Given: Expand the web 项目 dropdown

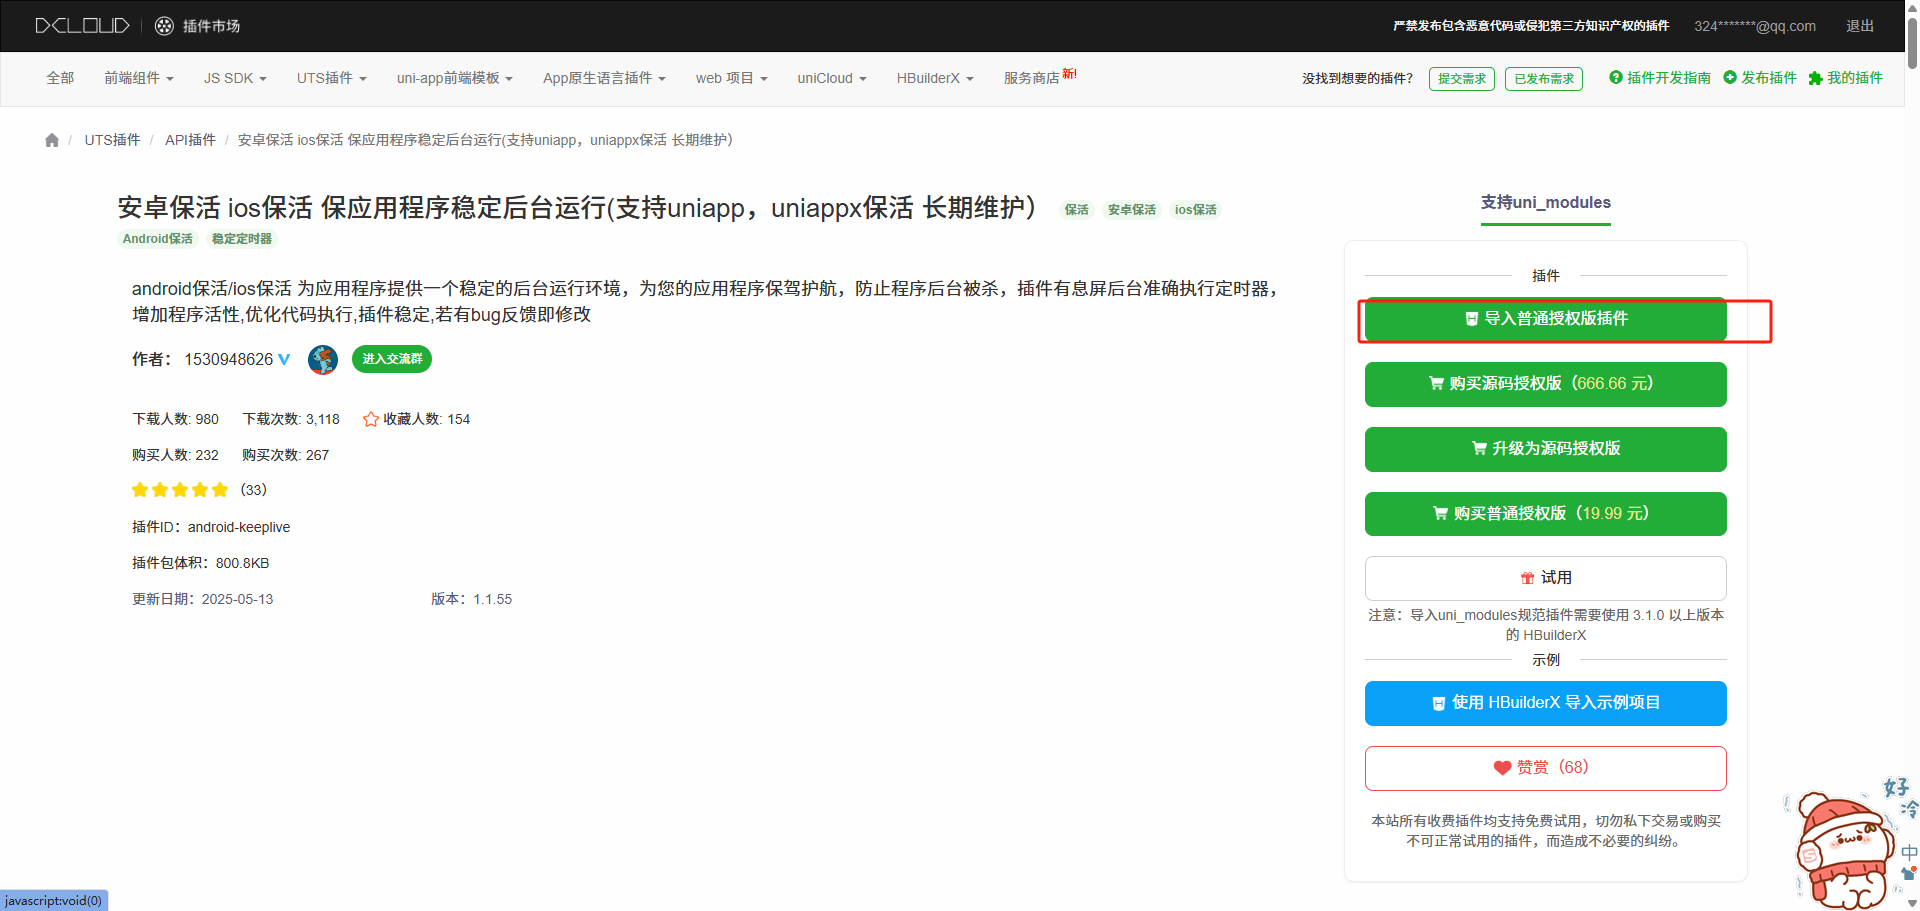Looking at the screenshot, I should (x=732, y=78).
